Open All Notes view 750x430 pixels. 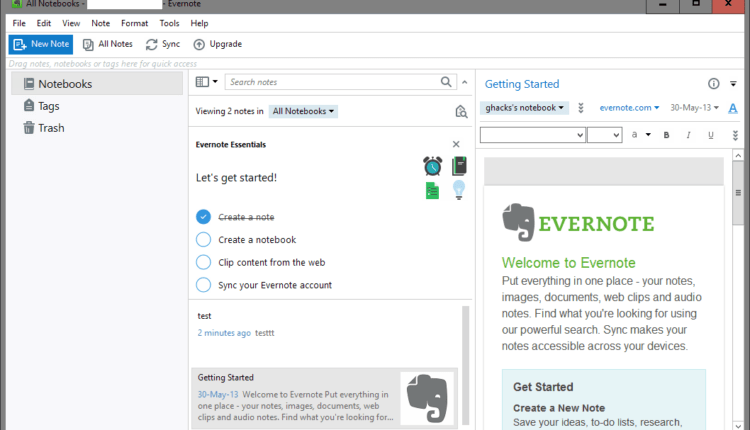[x=108, y=44]
